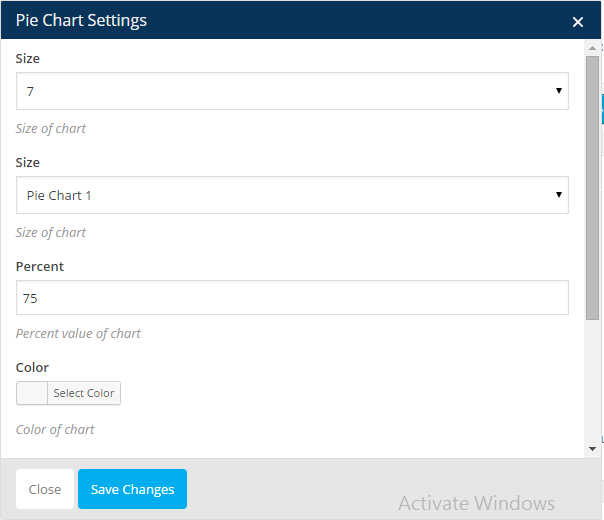The width and height of the screenshot is (604, 520).
Task: Click the 'Percent value of chart' help text
Action: tap(78, 334)
